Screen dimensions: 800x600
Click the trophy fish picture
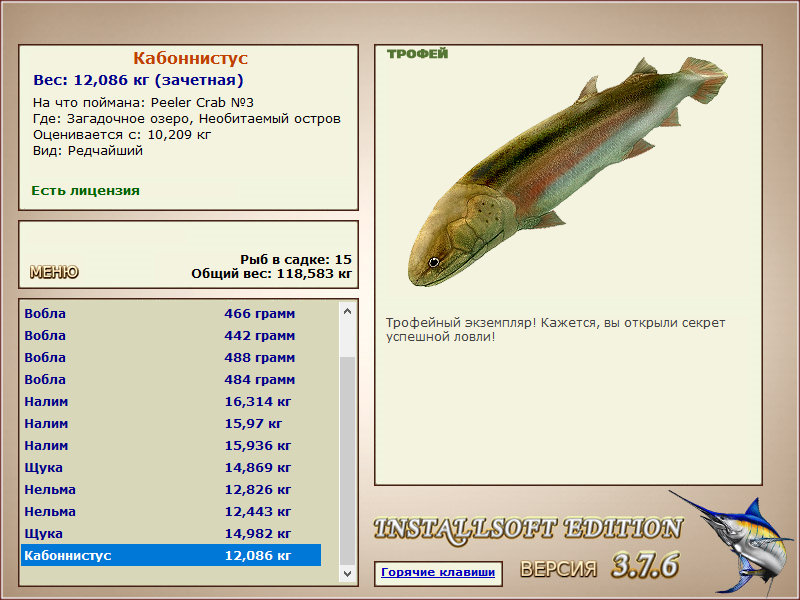(x=567, y=171)
